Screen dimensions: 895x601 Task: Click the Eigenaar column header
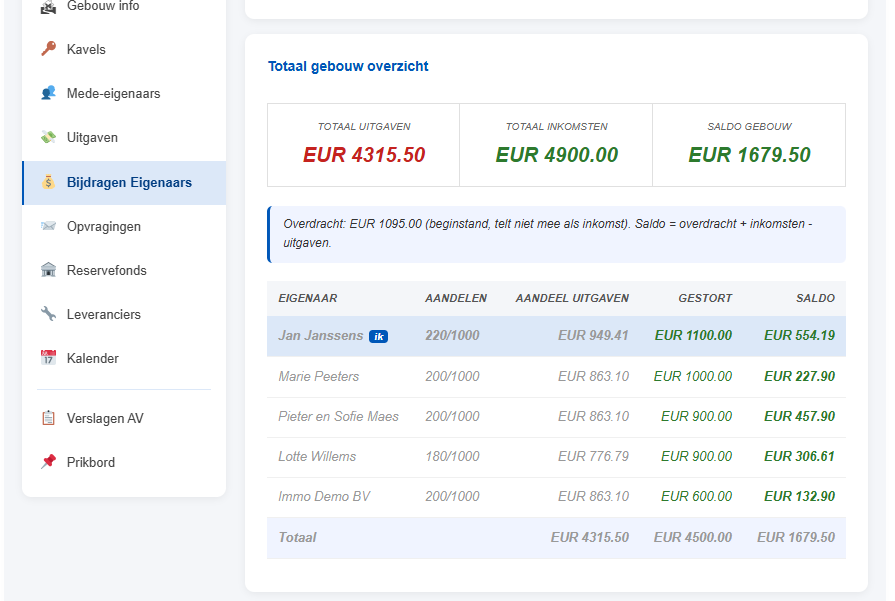[x=308, y=299]
